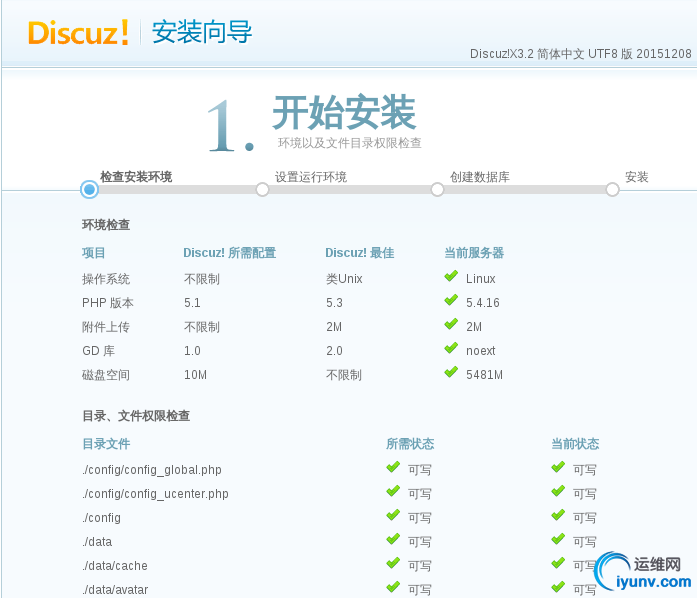Click the 目录、文件权限检查 section heading
Screen dimensions: 697x598
pyautogui.click(x=136, y=416)
